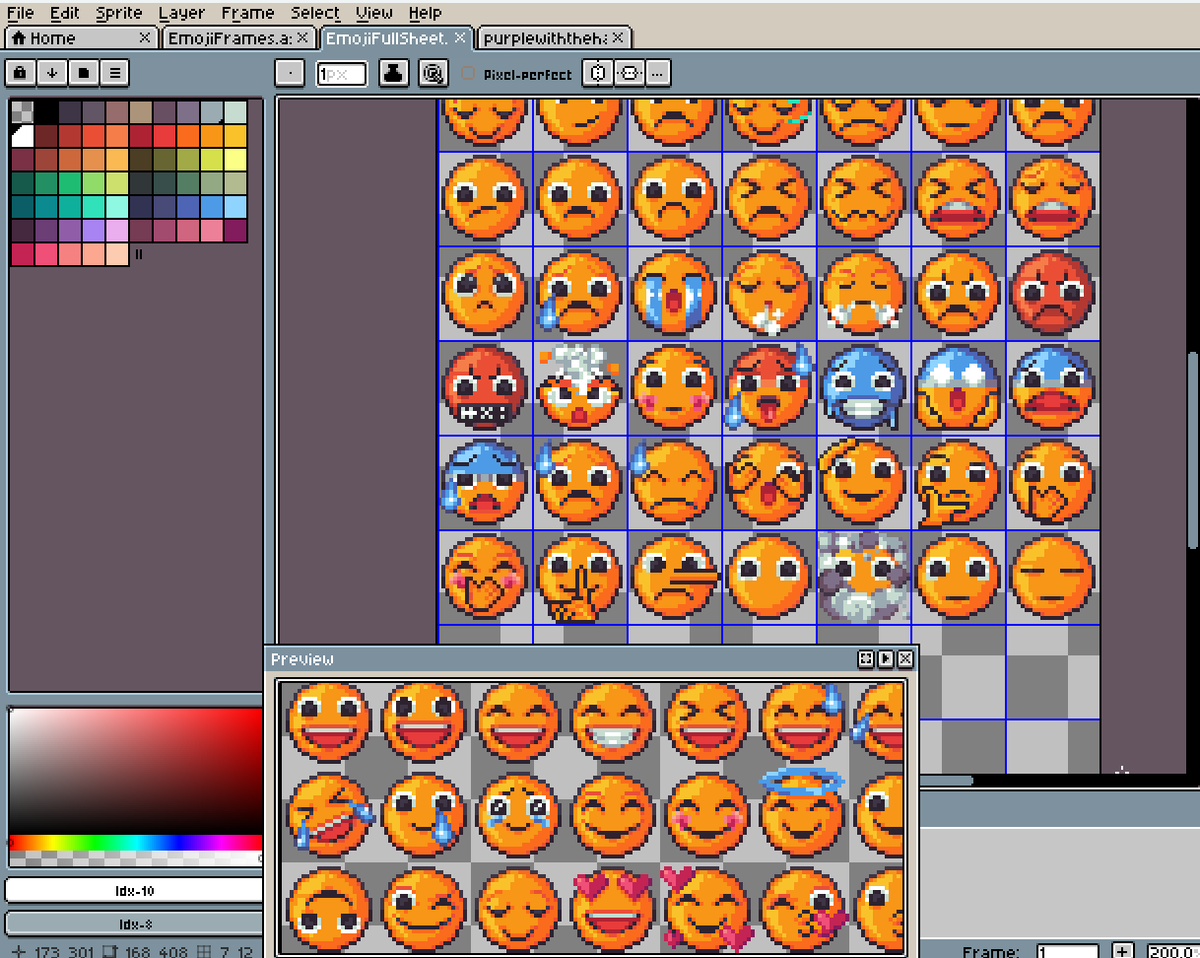Image resolution: width=1200 pixels, height=958 pixels.
Task: Click the rolling-on-floor laughing emoji in Preview
Action: (330, 816)
